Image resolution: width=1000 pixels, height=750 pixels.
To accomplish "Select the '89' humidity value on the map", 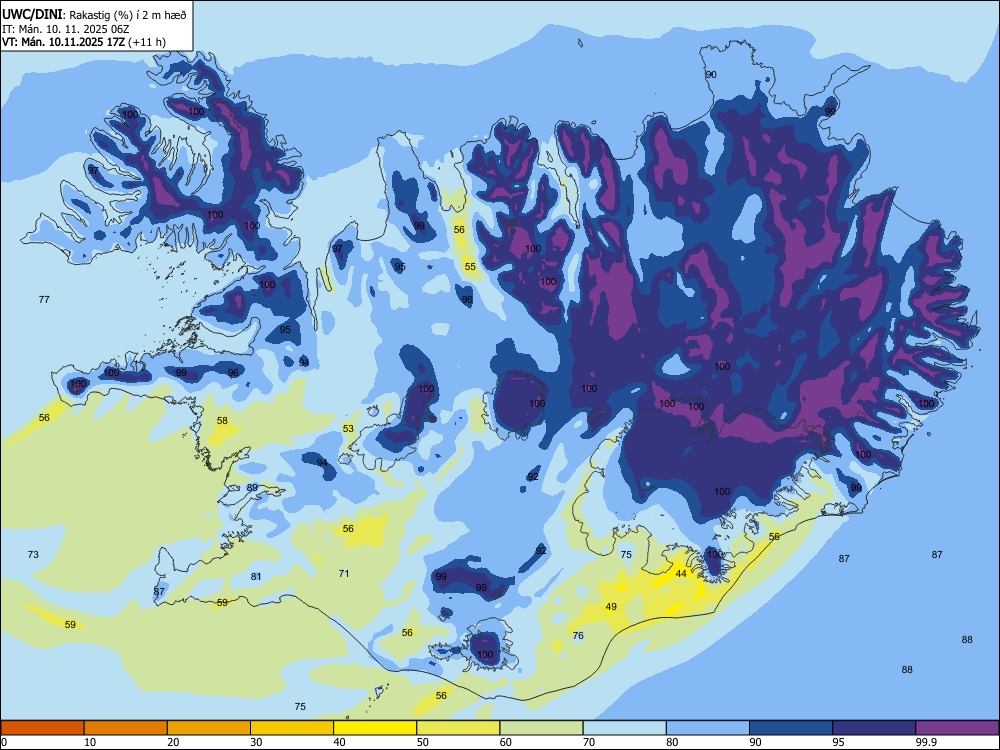I will click(252, 487).
